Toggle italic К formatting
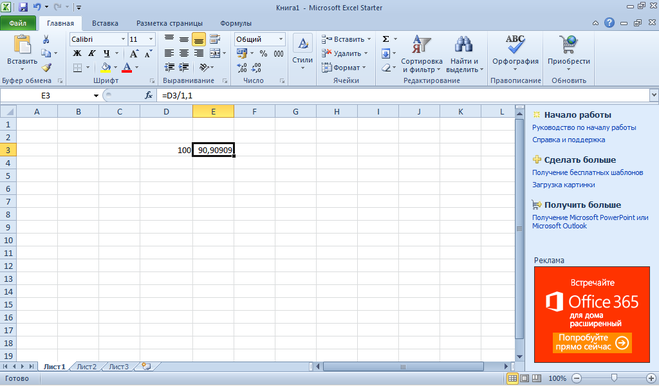This screenshot has width=659, height=386. click(x=92, y=53)
